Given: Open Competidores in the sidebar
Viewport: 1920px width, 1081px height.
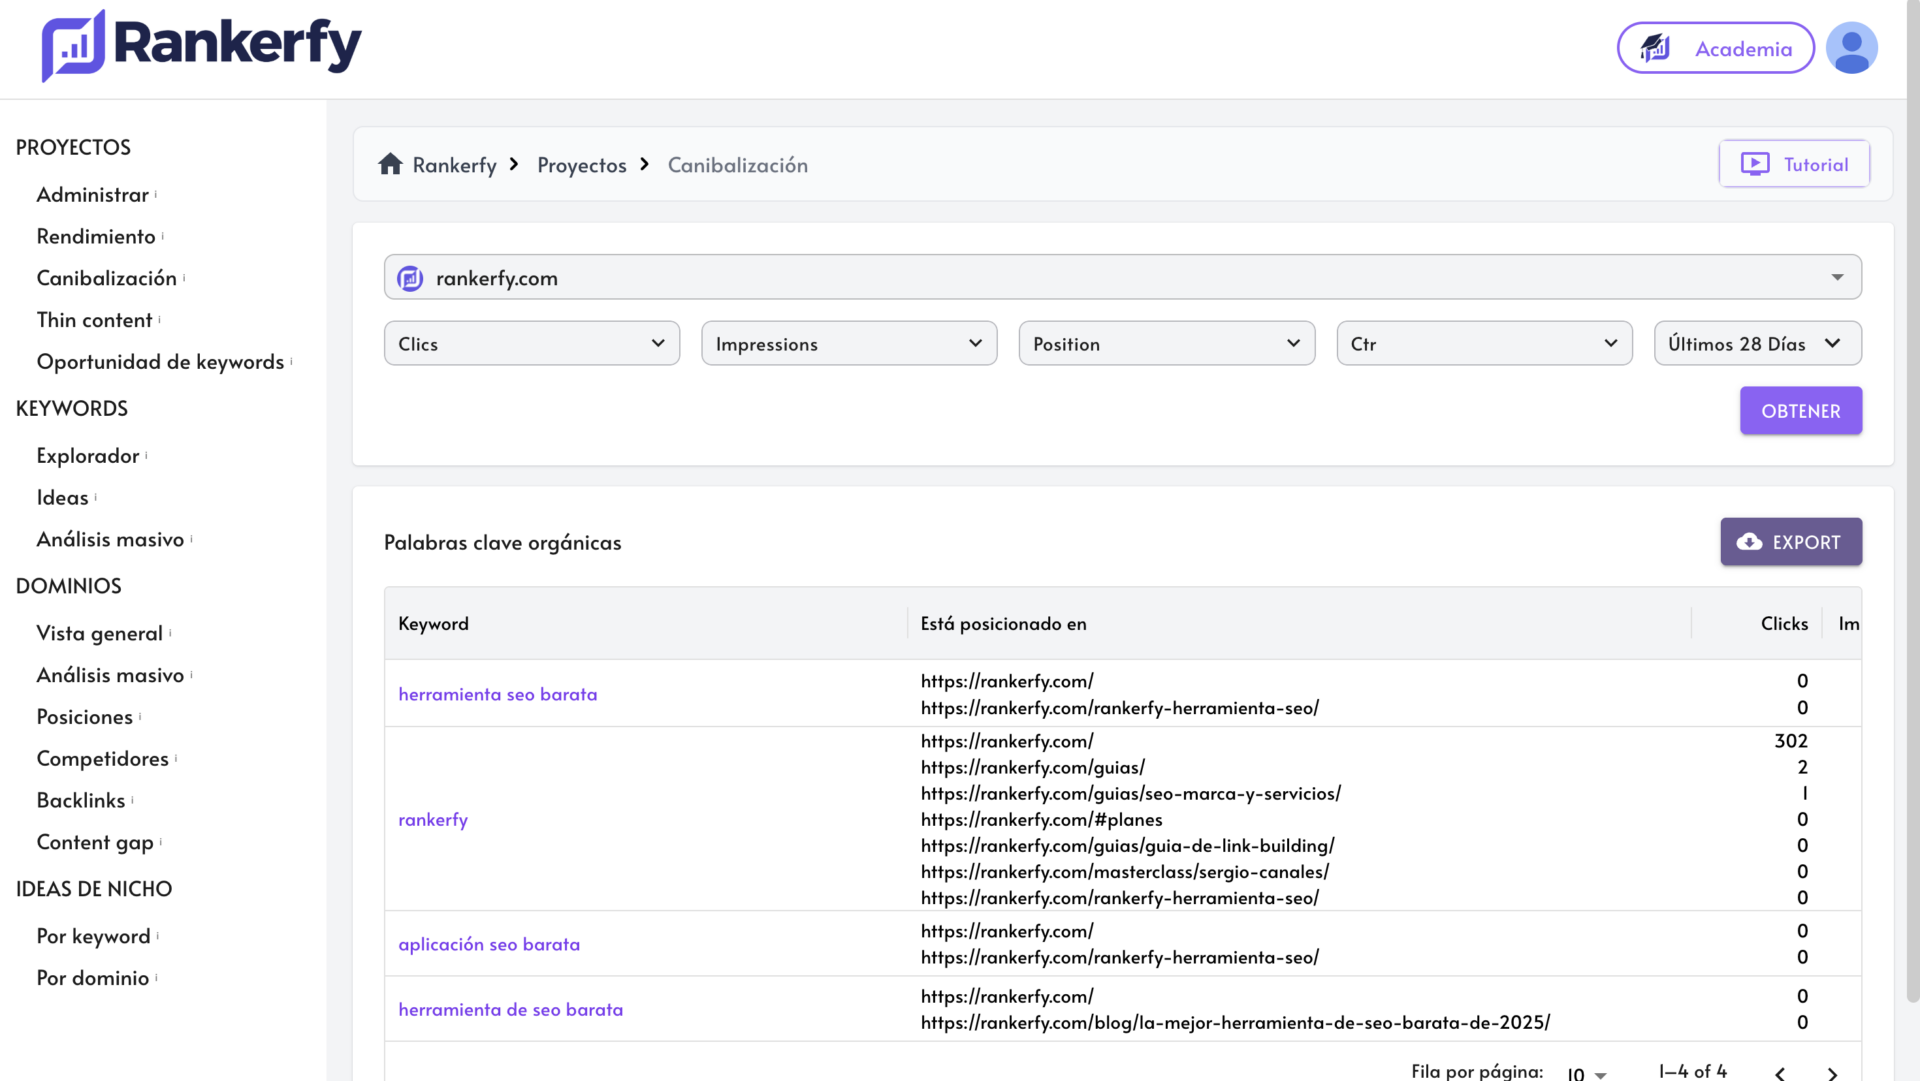Looking at the screenshot, I should [103, 759].
